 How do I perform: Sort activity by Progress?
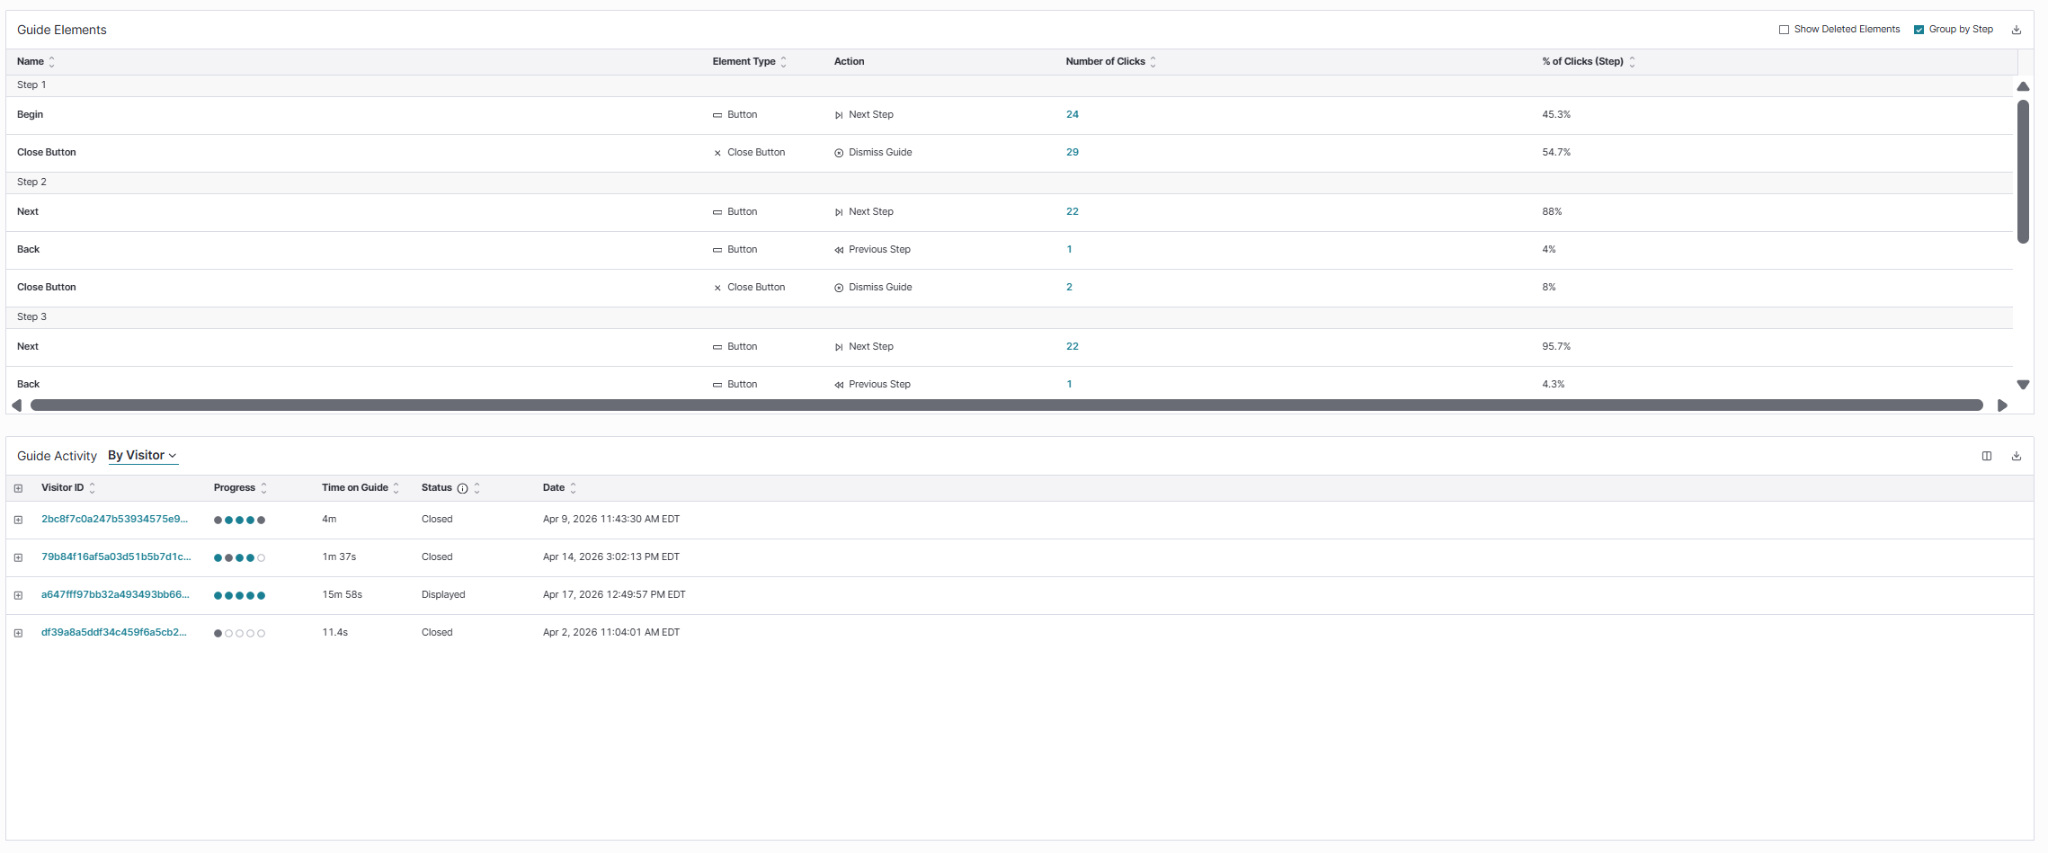pos(264,488)
